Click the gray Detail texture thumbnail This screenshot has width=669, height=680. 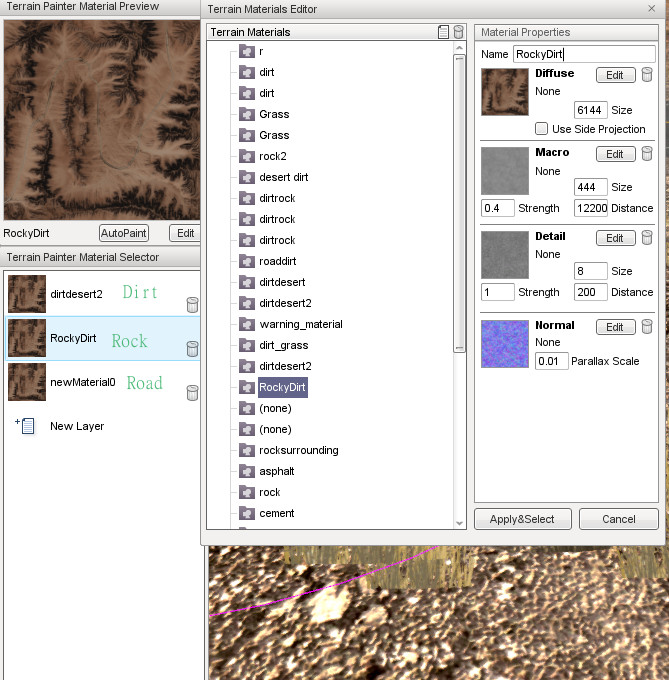click(x=505, y=255)
